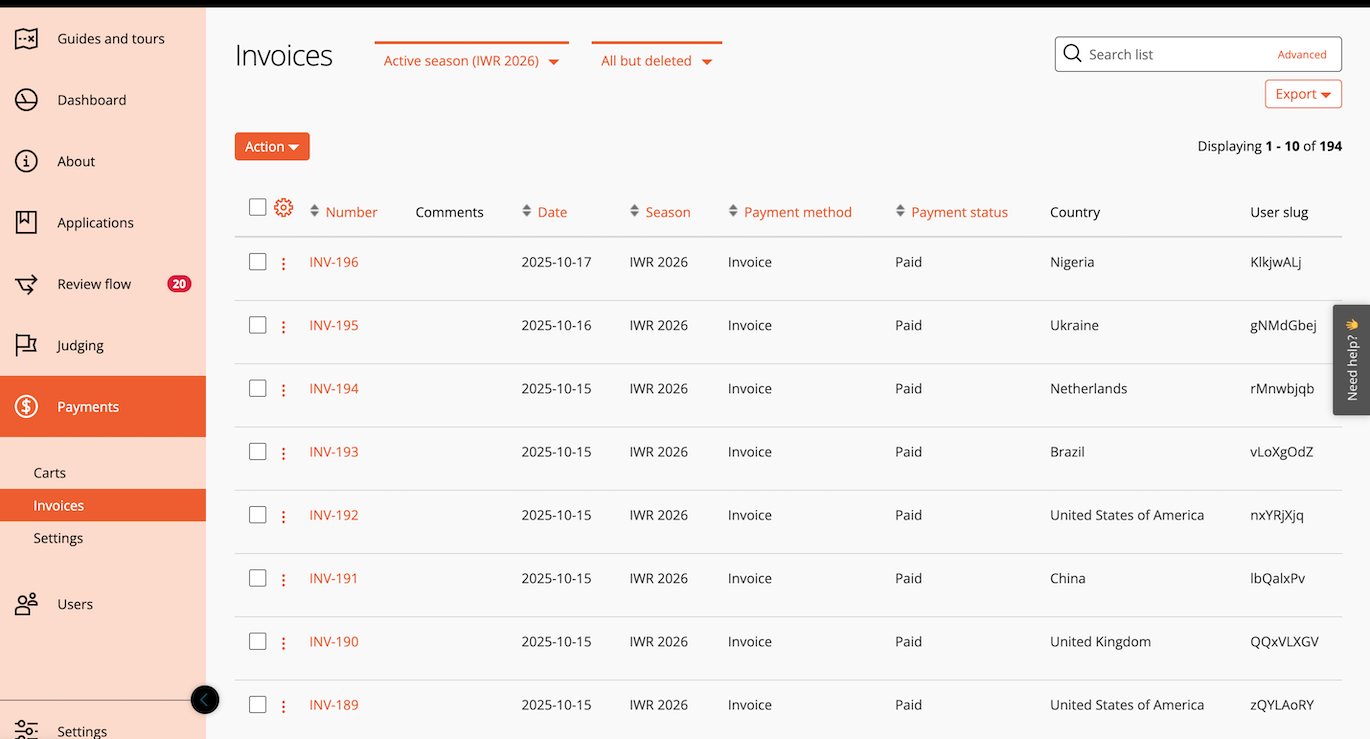Open the Export dropdown
The width and height of the screenshot is (1370, 739).
(x=1303, y=93)
